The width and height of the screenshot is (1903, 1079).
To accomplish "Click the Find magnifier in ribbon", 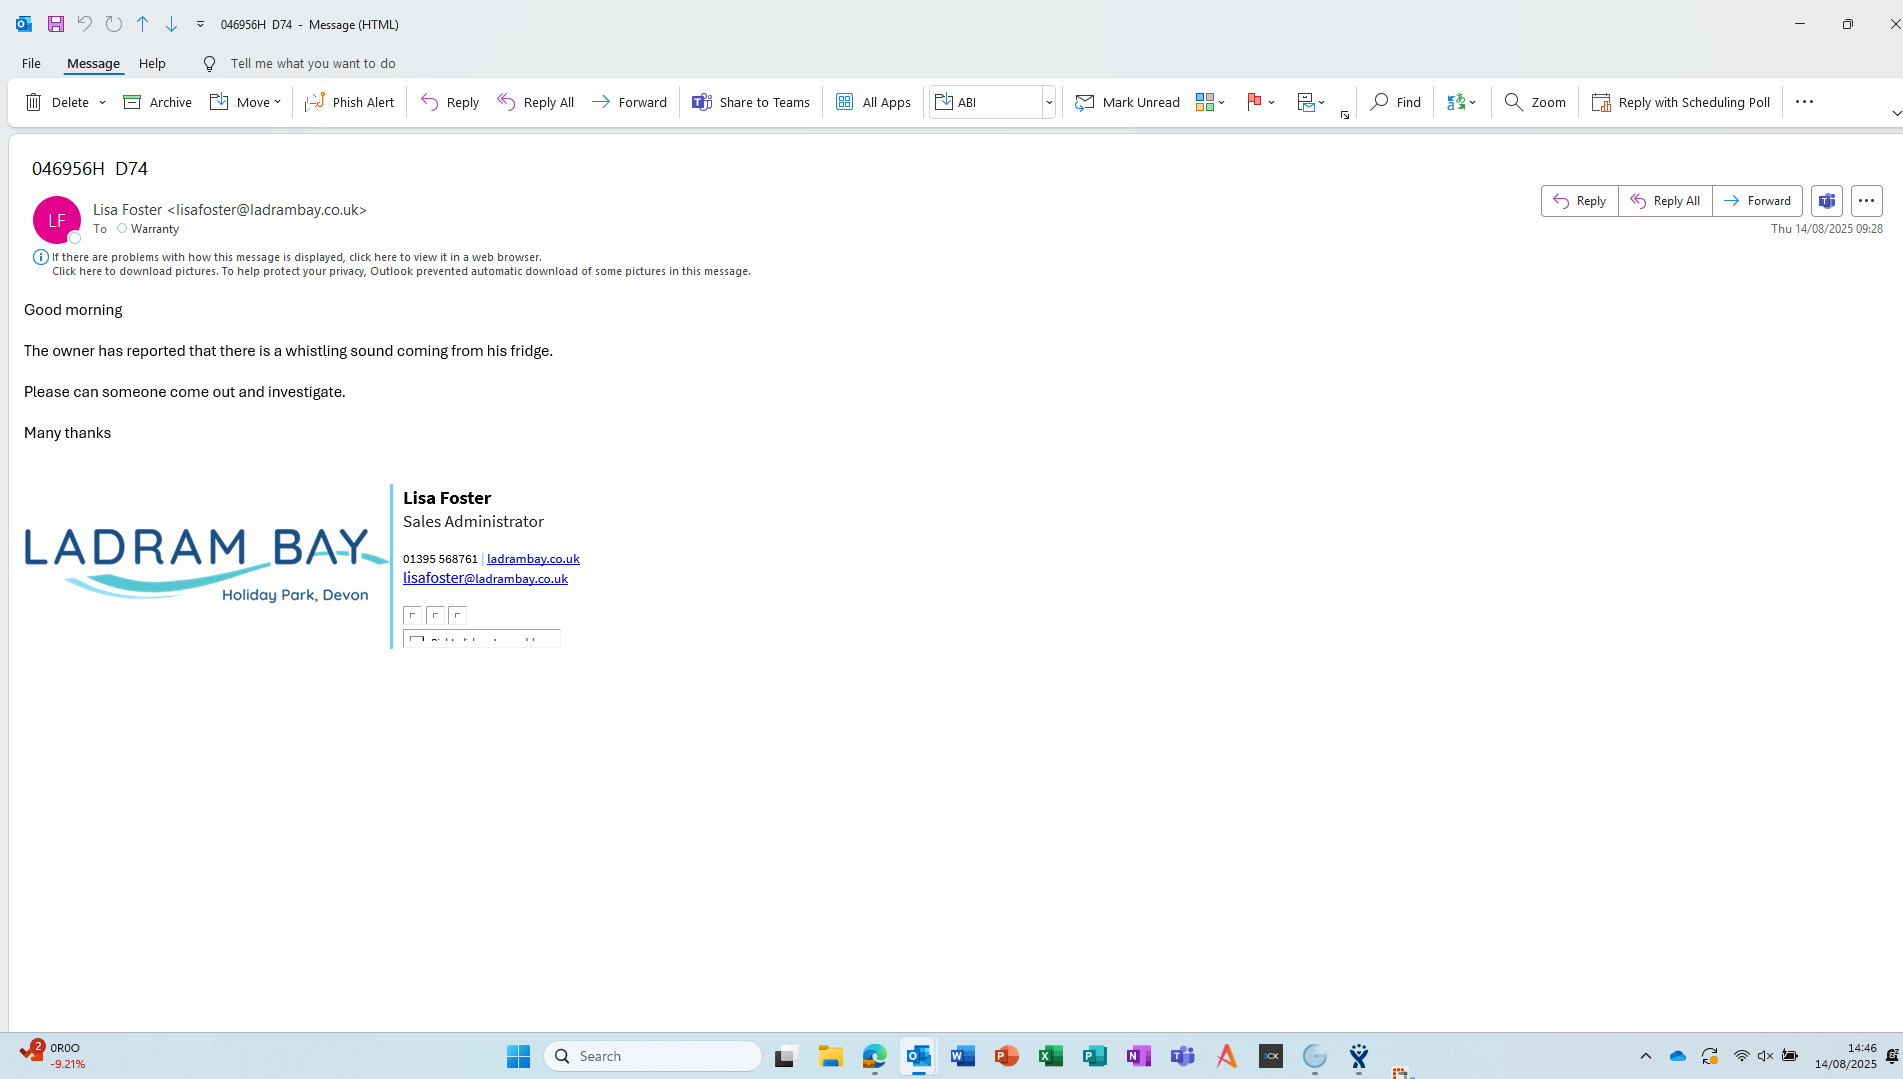I will (x=1380, y=102).
